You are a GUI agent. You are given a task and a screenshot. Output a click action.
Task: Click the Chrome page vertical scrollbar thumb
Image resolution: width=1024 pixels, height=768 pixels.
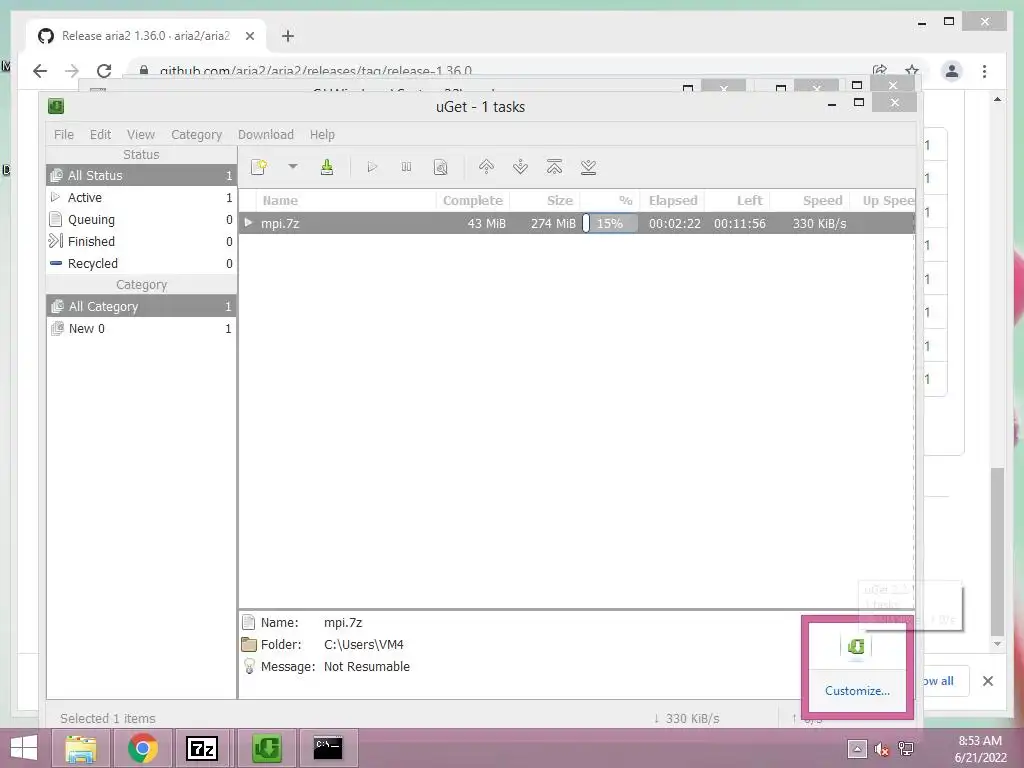coord(997,552)
